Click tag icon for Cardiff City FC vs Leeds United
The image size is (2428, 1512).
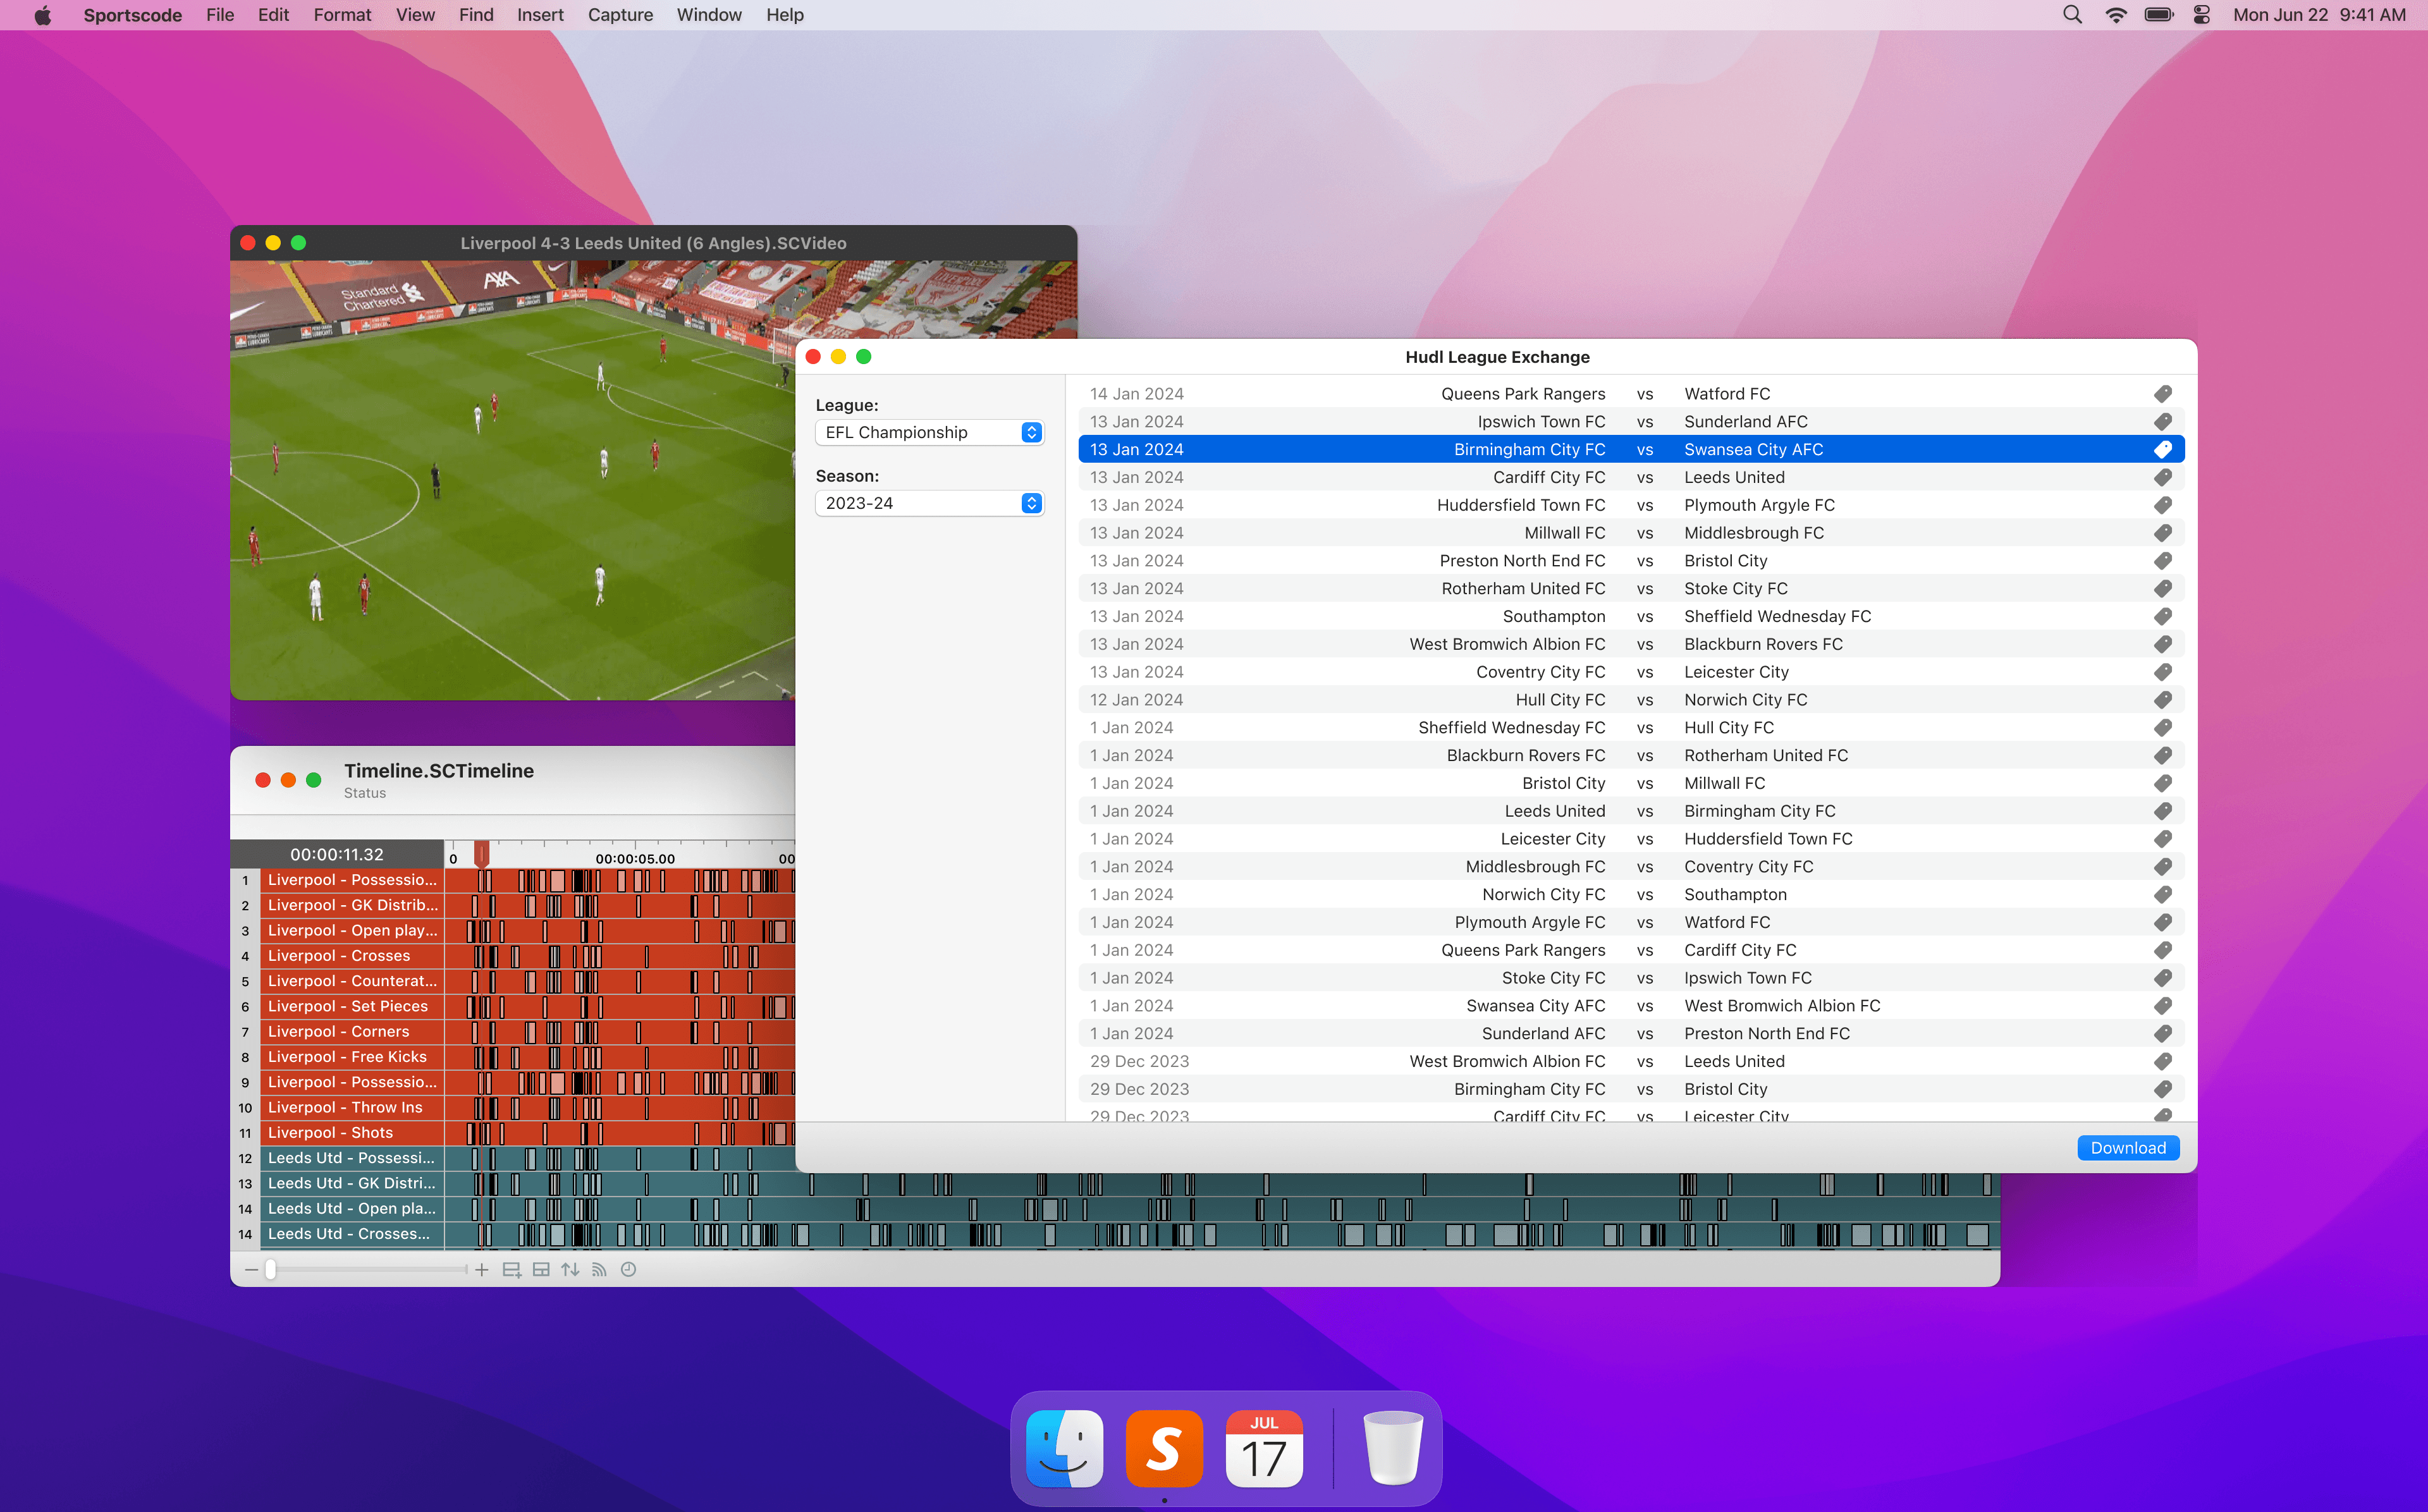[x=2162, y=478]
